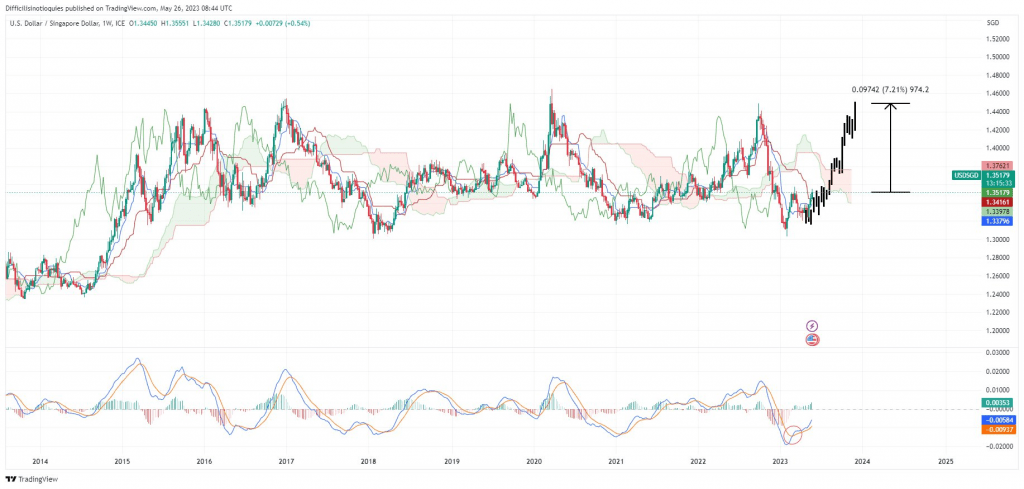
Task: Click the 2023 label on time axis
Action: tap(781, 462)
